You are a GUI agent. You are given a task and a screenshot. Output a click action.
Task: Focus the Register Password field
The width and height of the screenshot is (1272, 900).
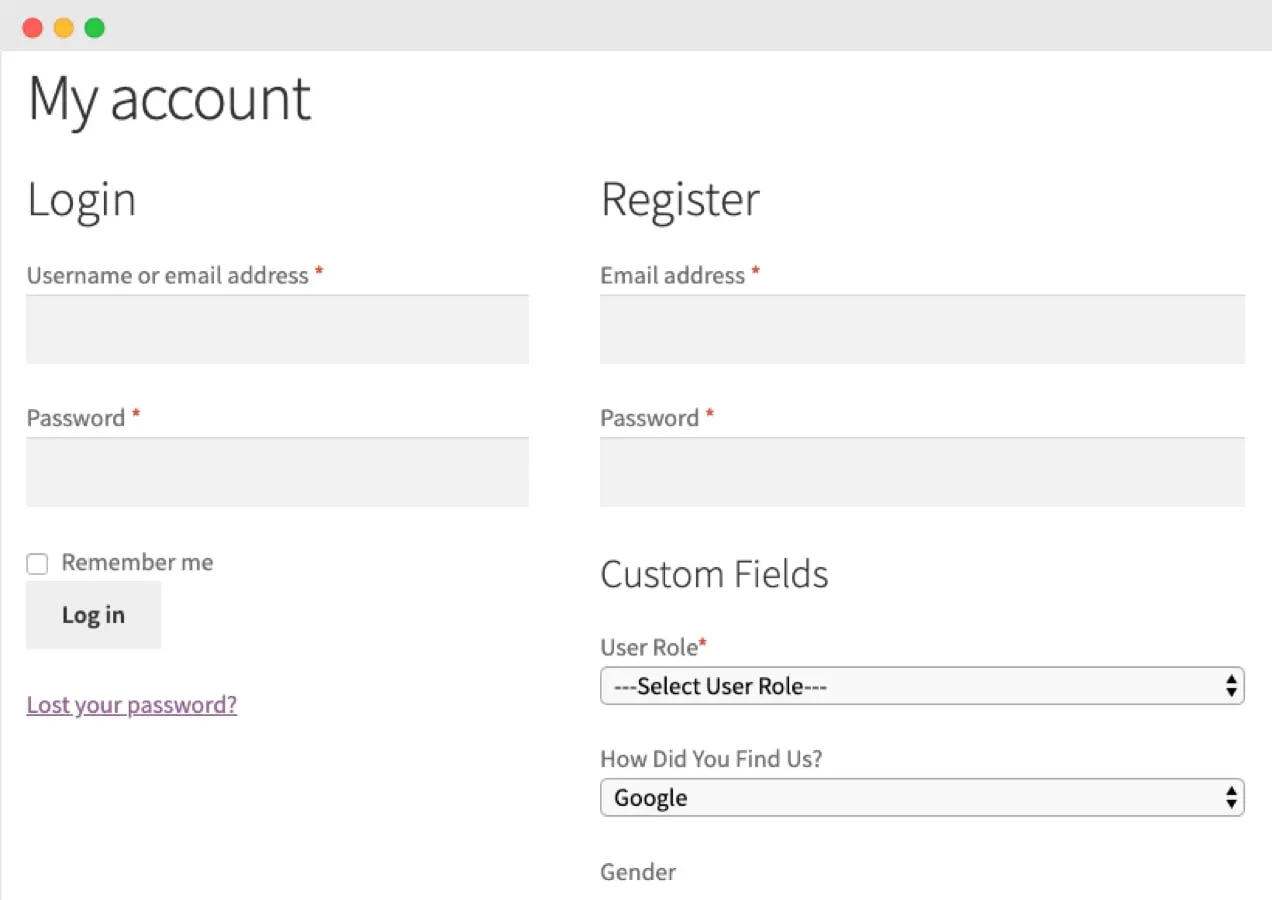pyautogui.click(x=922, y=472)
